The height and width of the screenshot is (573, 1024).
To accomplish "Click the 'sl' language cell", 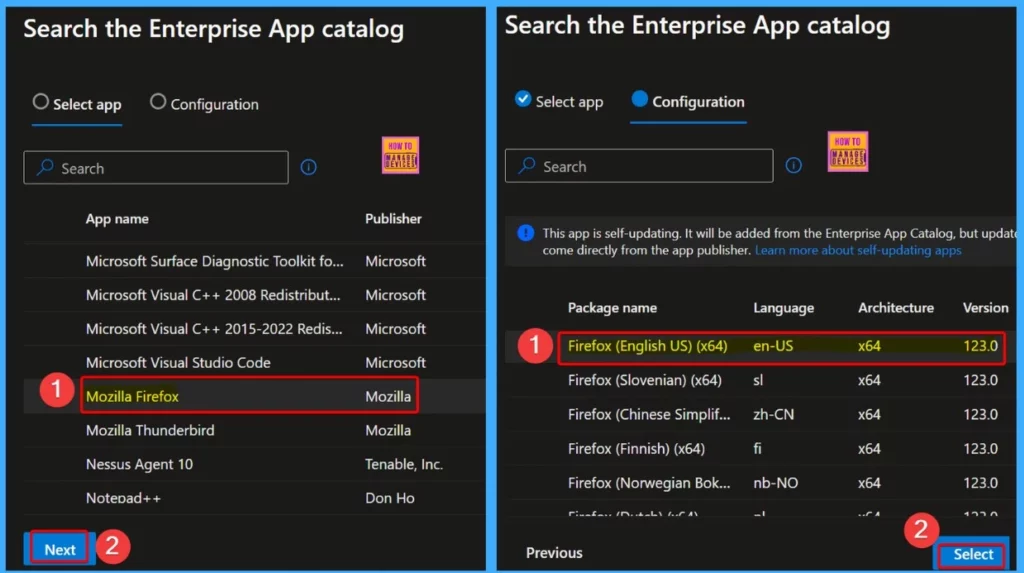I will 758,380.
